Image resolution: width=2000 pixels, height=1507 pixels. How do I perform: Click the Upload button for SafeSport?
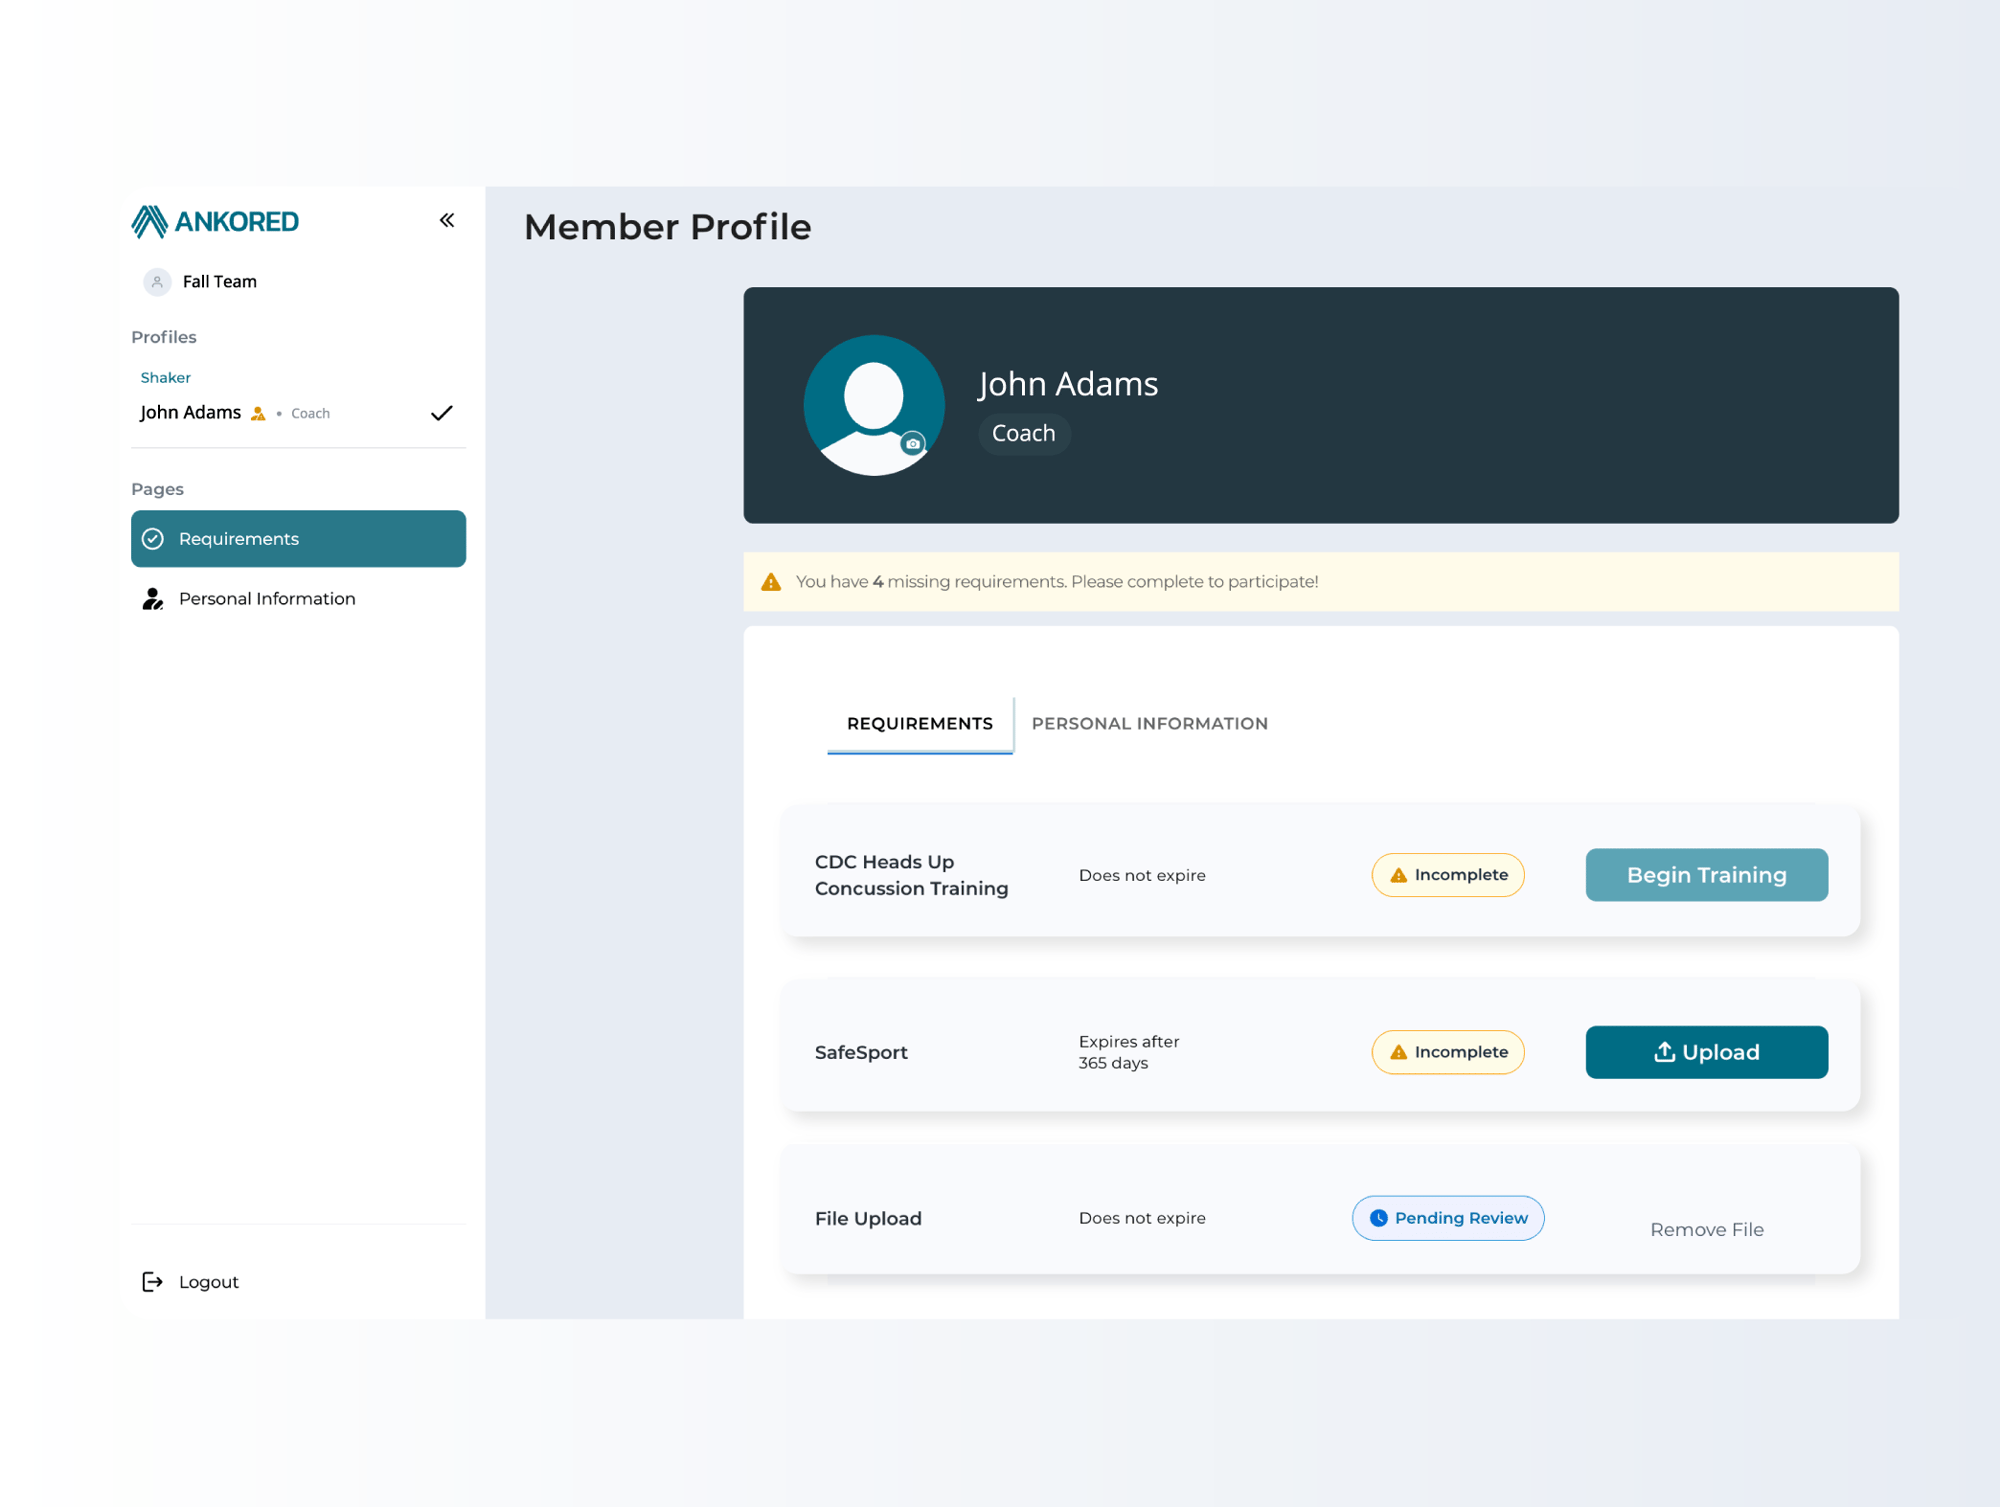pos(1706,1052)
